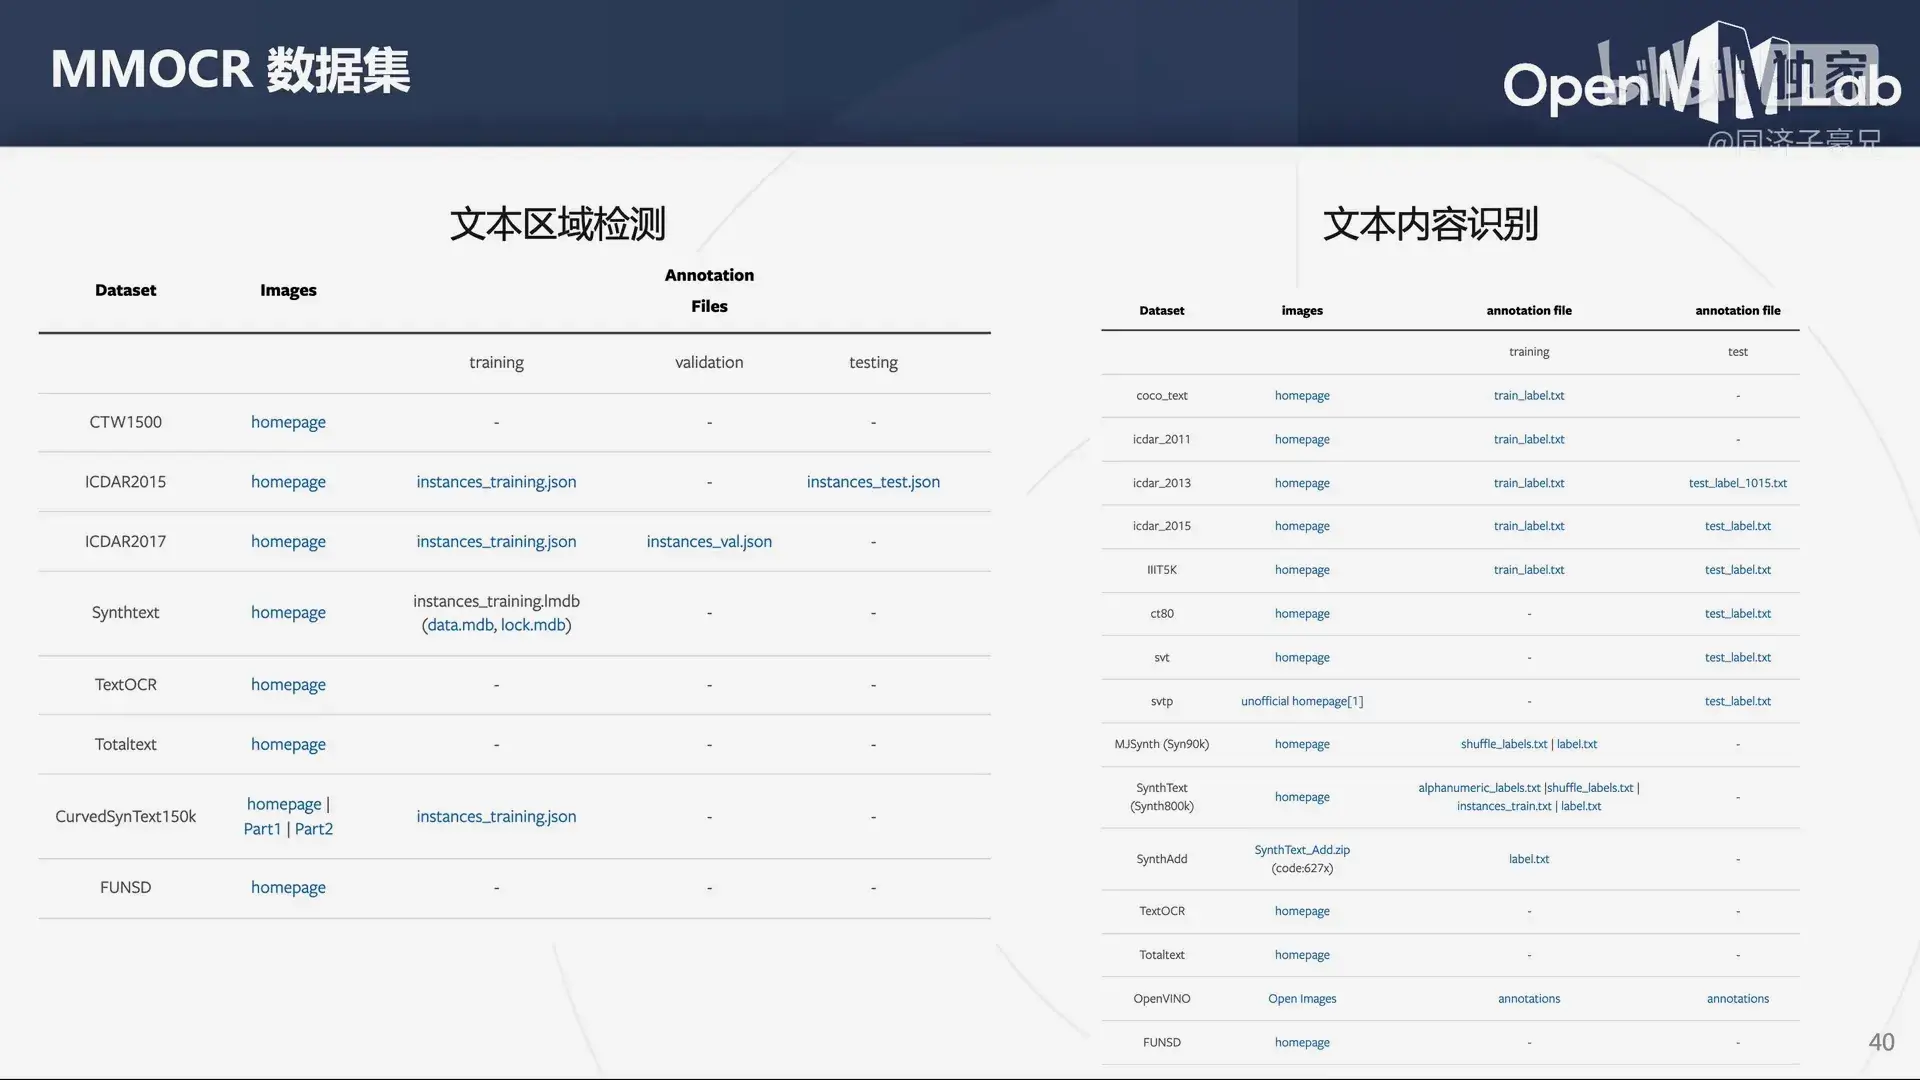
Task: Open train_label.txt in the icdar_2011 row
Action: tap(1529, 440)
